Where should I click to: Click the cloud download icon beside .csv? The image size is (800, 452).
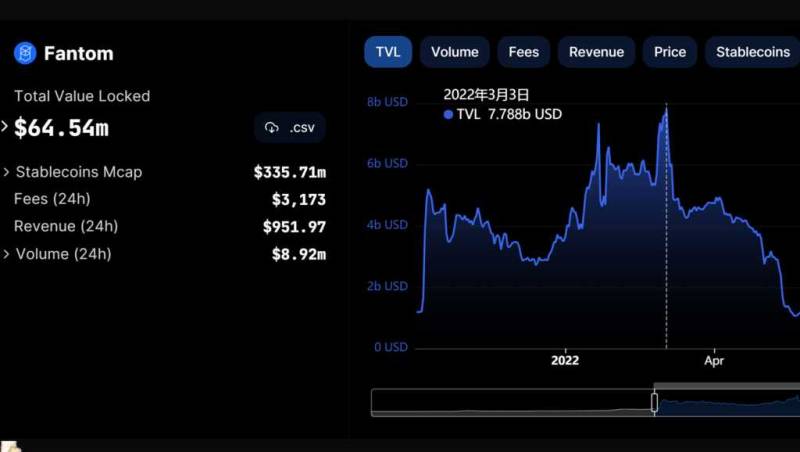(x=271, y=128)
